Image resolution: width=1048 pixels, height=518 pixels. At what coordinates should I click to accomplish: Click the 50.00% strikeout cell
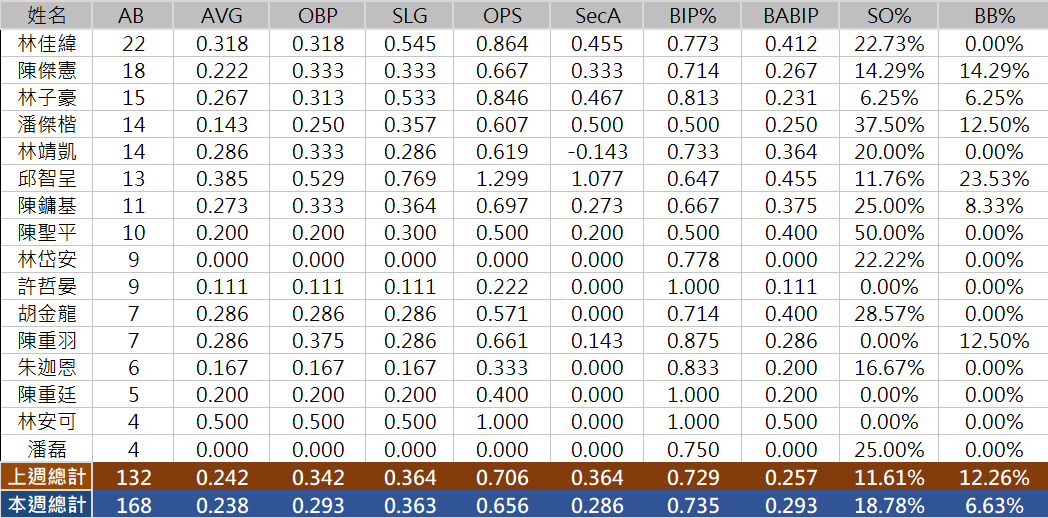[889, 233]
